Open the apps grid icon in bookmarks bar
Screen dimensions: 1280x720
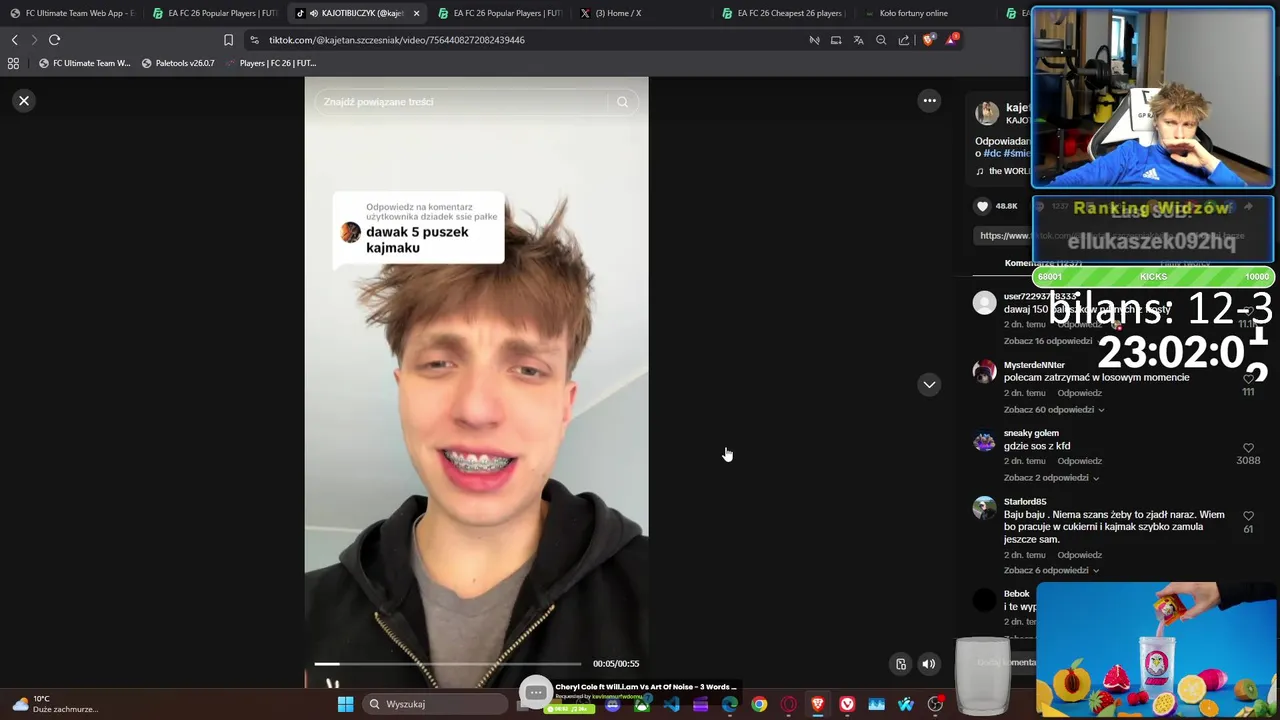pos(13,63)
